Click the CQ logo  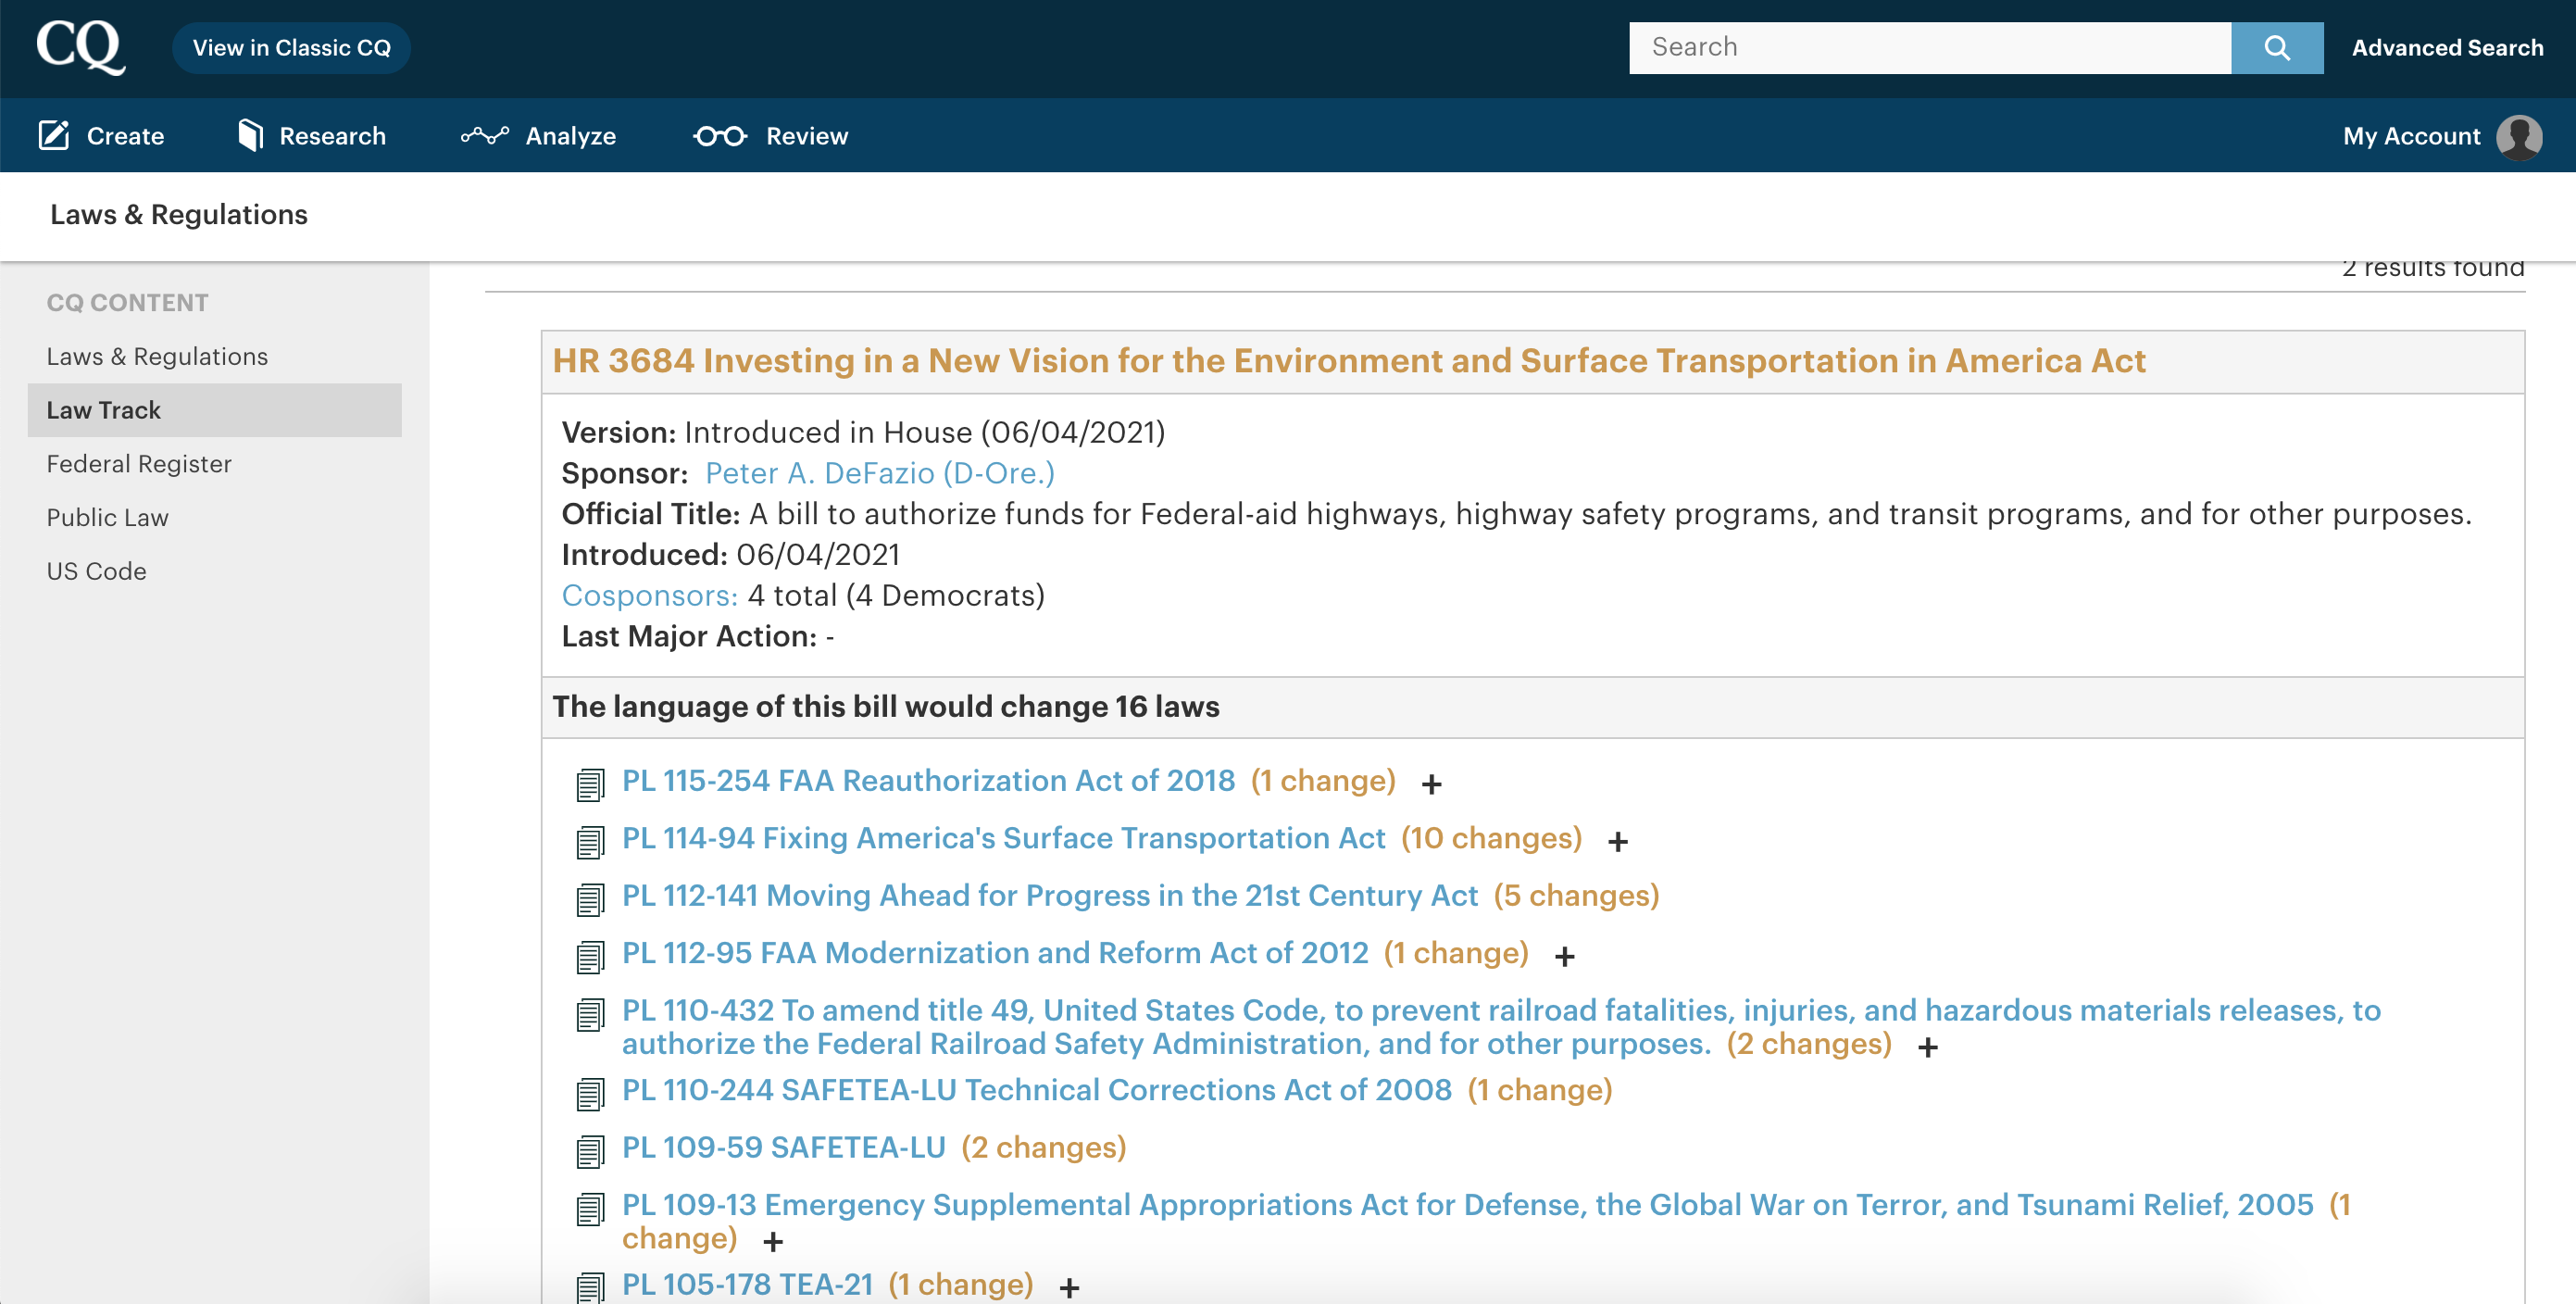coord(81,46)
